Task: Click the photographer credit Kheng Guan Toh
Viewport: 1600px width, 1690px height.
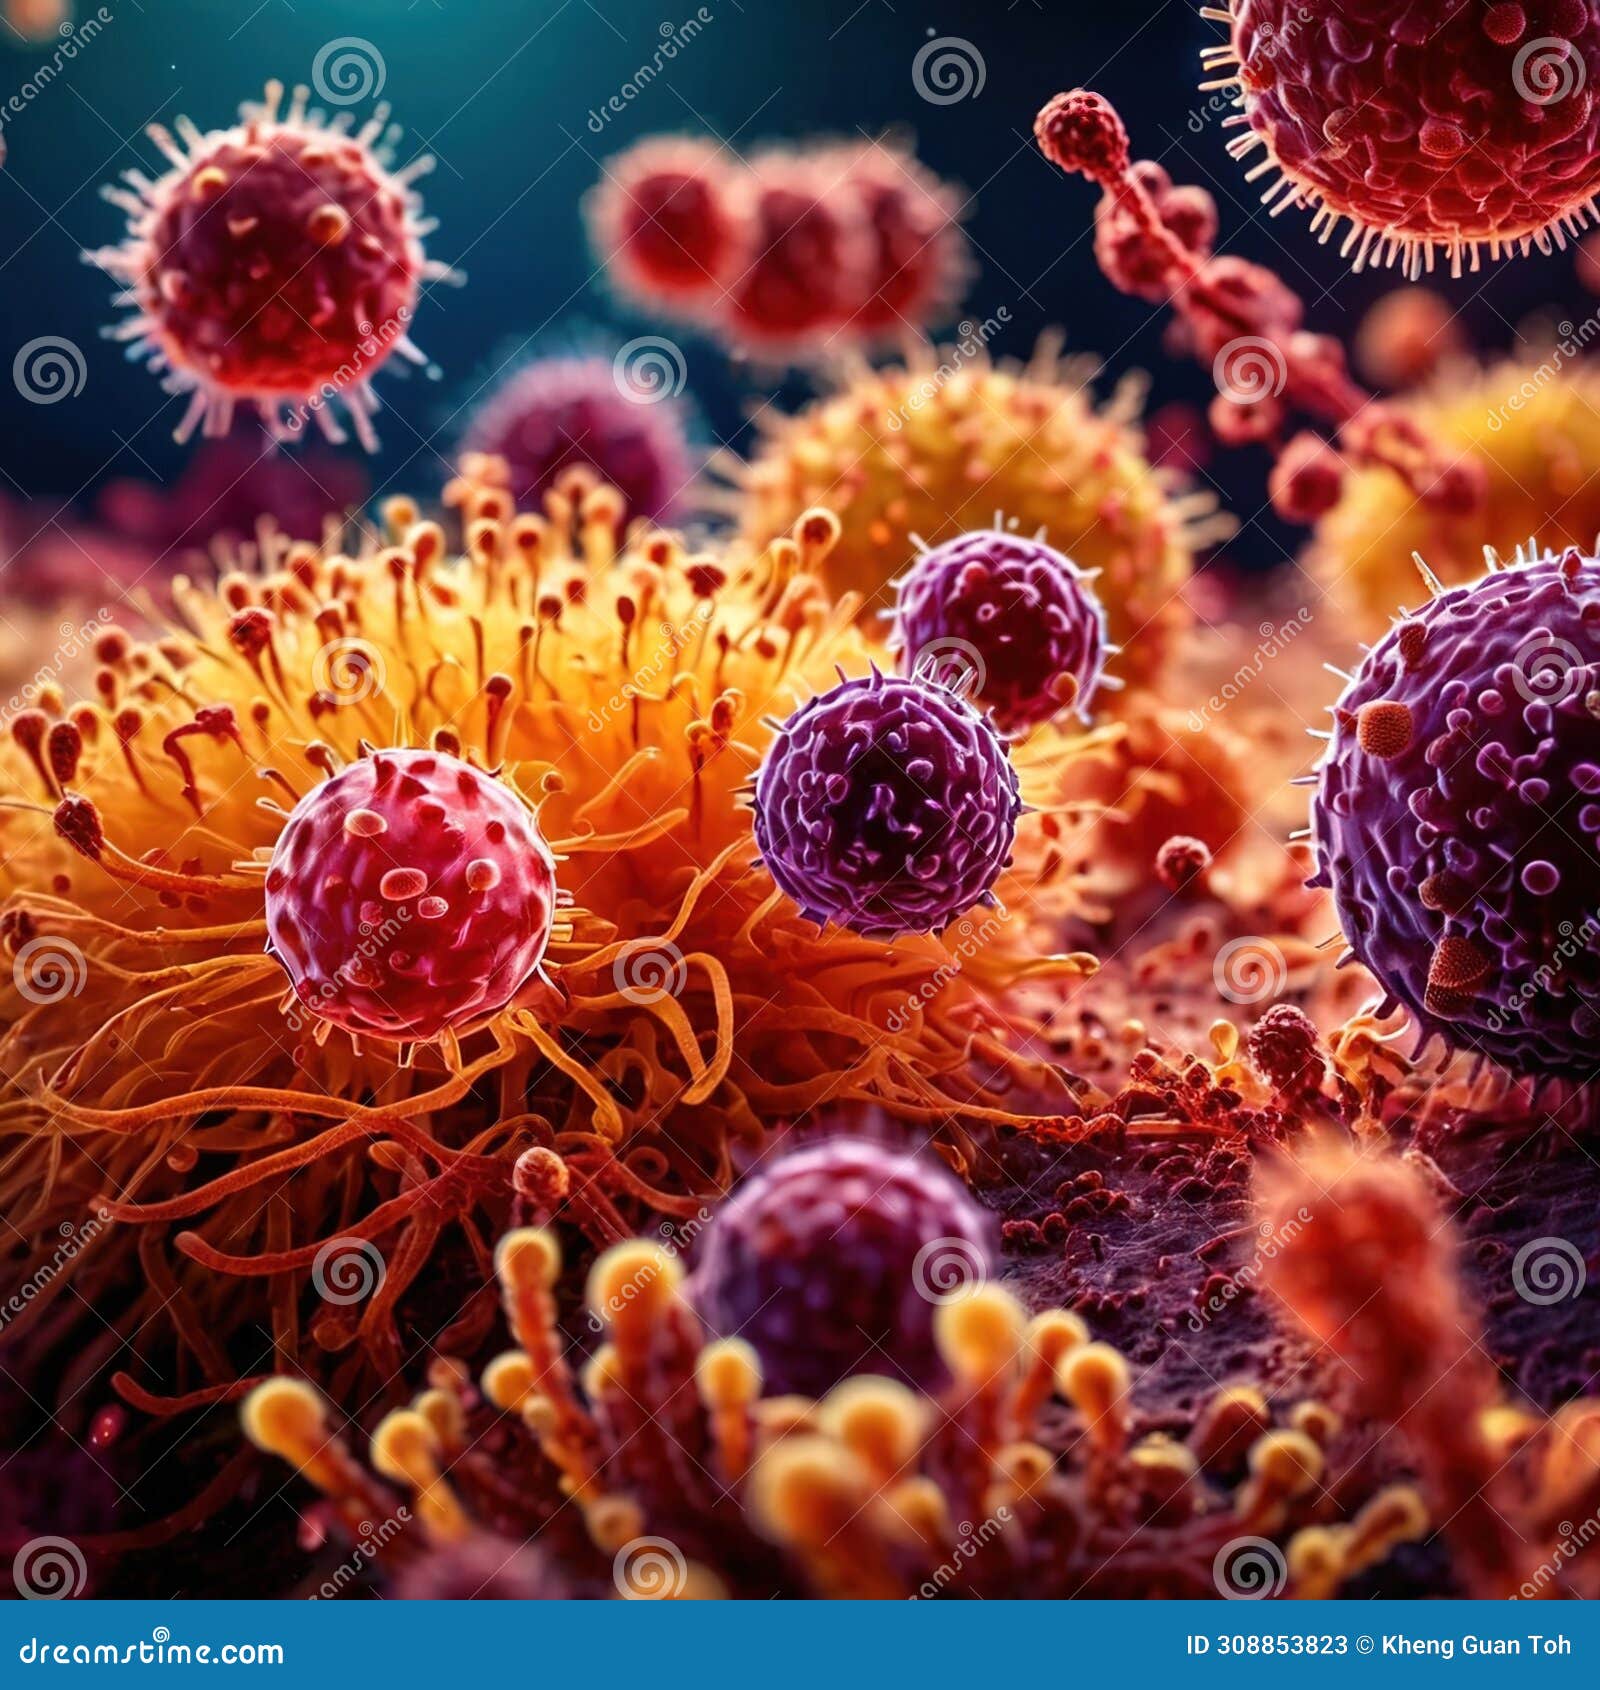Action: pos(1475,1644)
